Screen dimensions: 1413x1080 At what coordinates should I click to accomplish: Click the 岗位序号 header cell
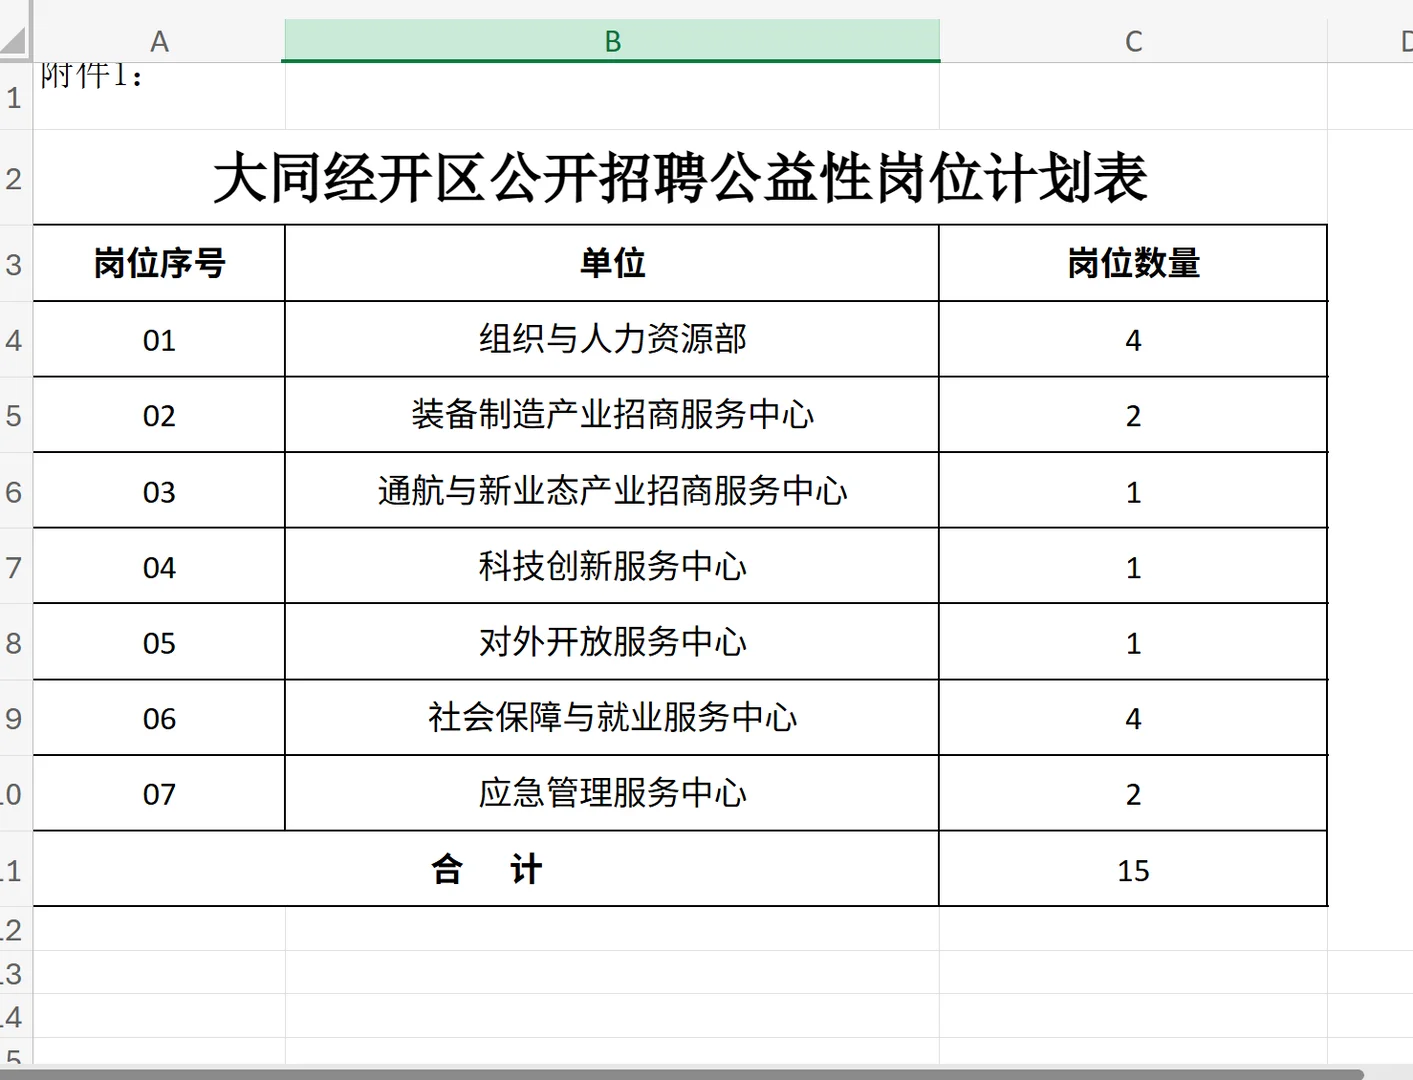[x=159, y=264]
